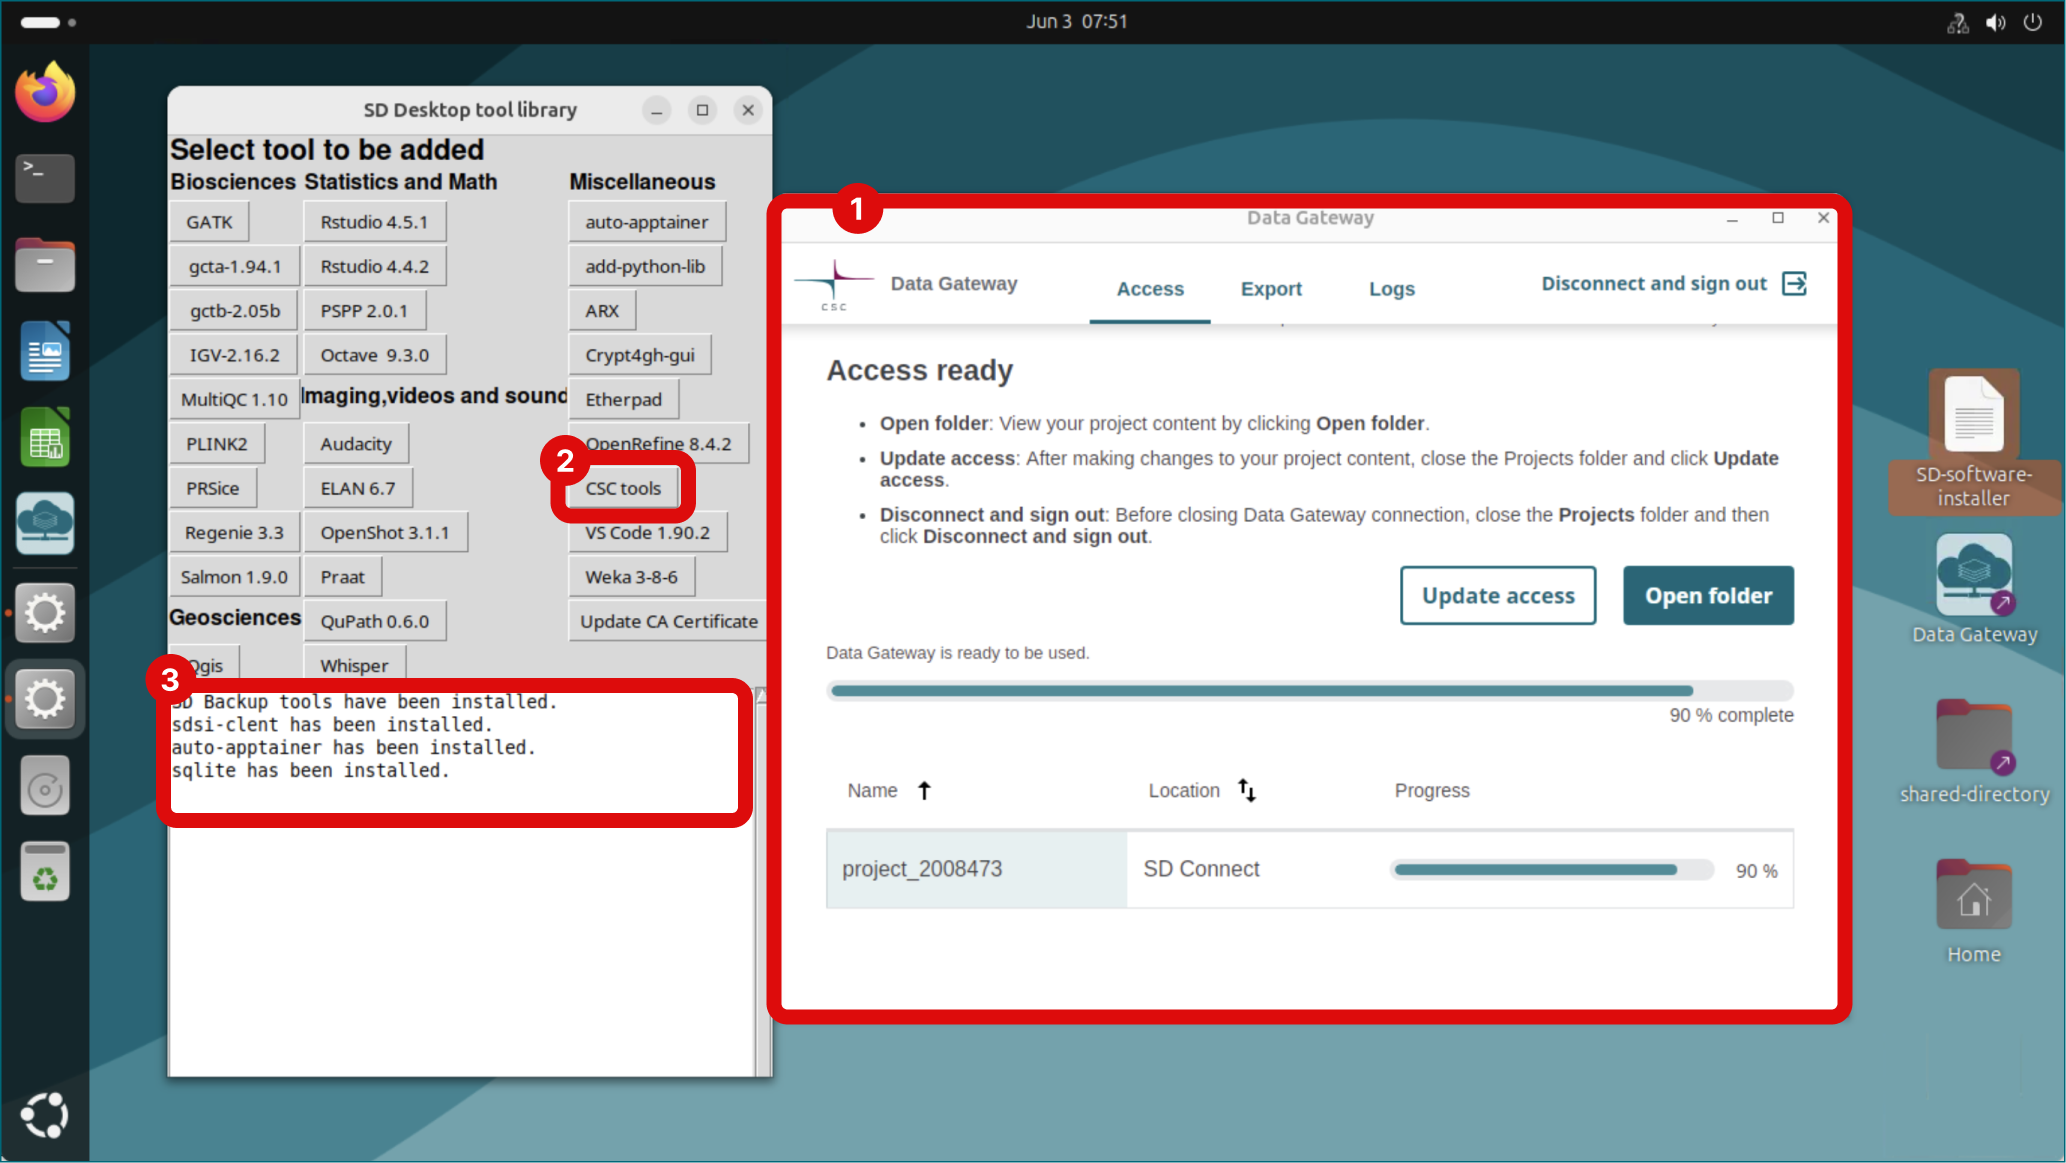Install PLINK2
2066x1163 pixels.
click(217, 444)
